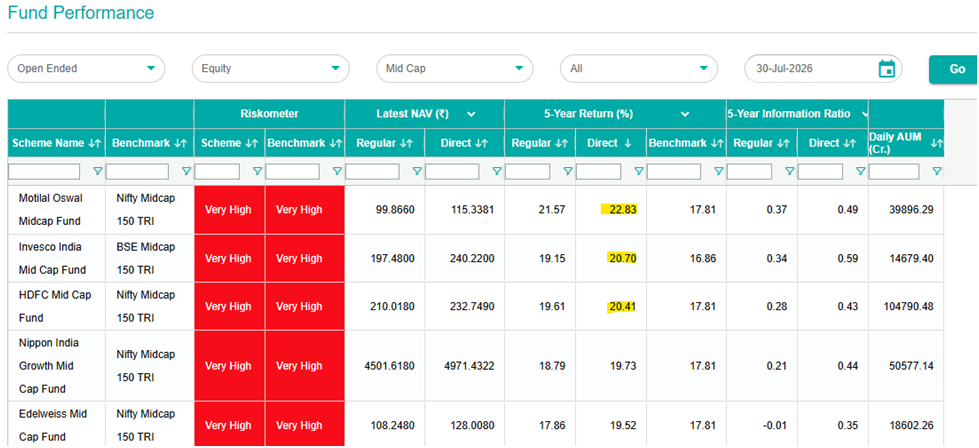Open filter icon for NAV Regular column

tap(417, 171)
